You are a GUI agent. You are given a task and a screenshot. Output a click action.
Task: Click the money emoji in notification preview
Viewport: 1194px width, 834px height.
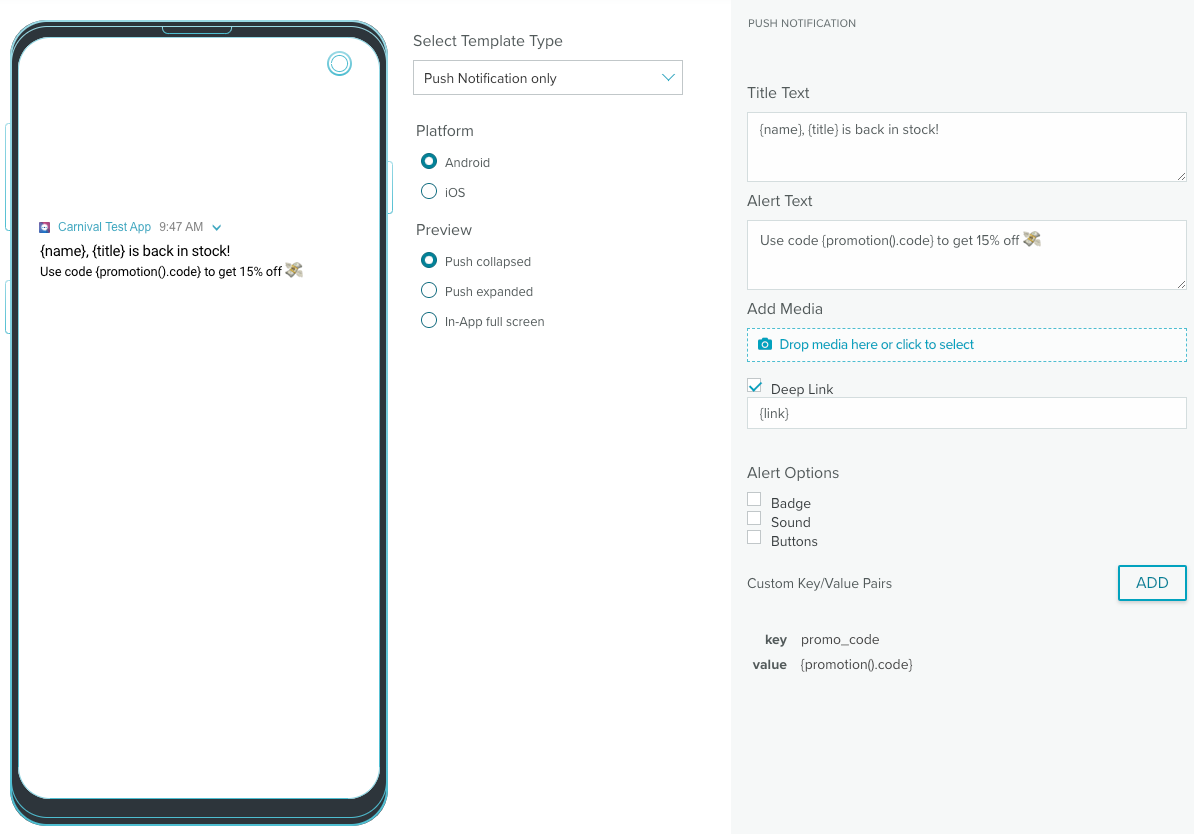(x=294, y=270)
